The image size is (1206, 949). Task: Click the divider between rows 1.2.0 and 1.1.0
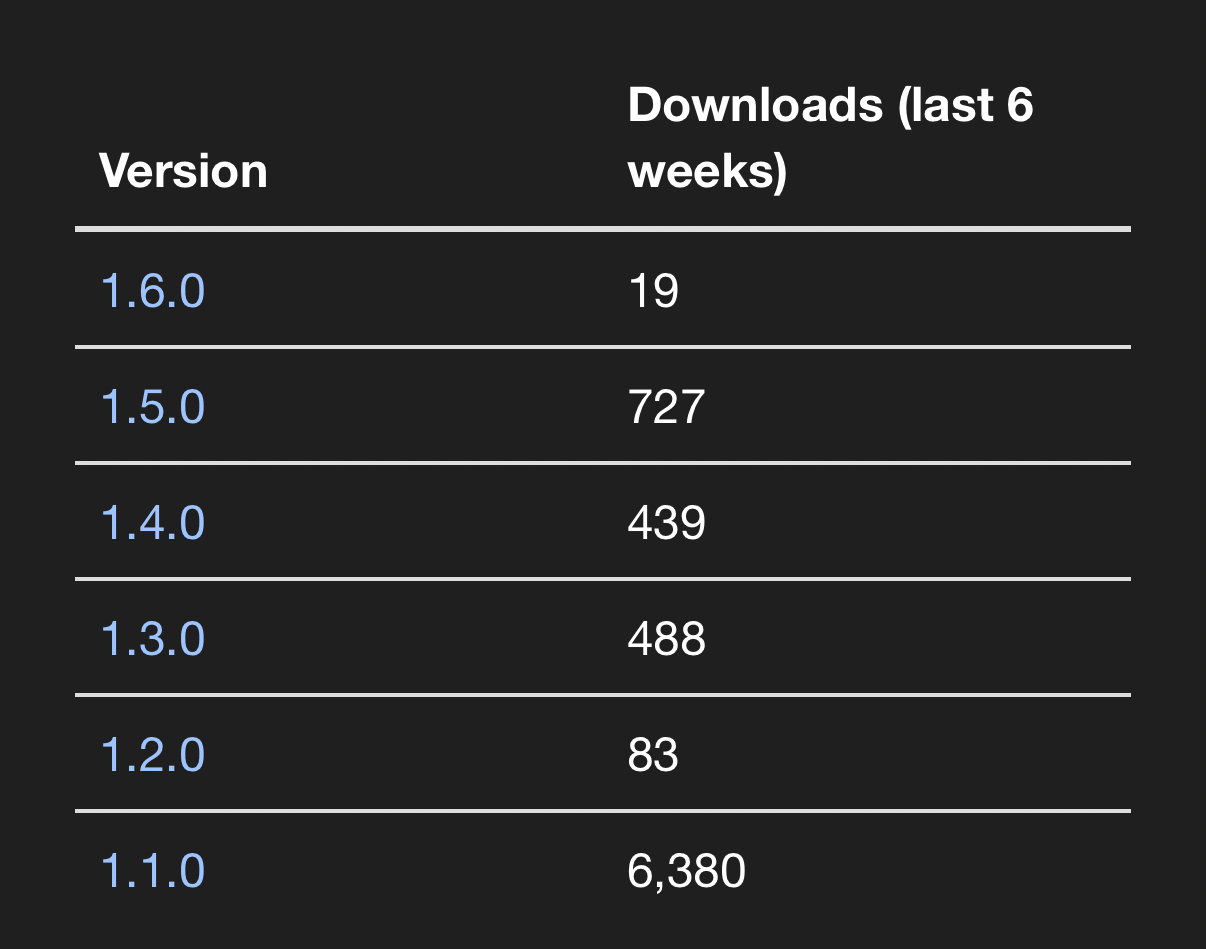coord(603,811)
